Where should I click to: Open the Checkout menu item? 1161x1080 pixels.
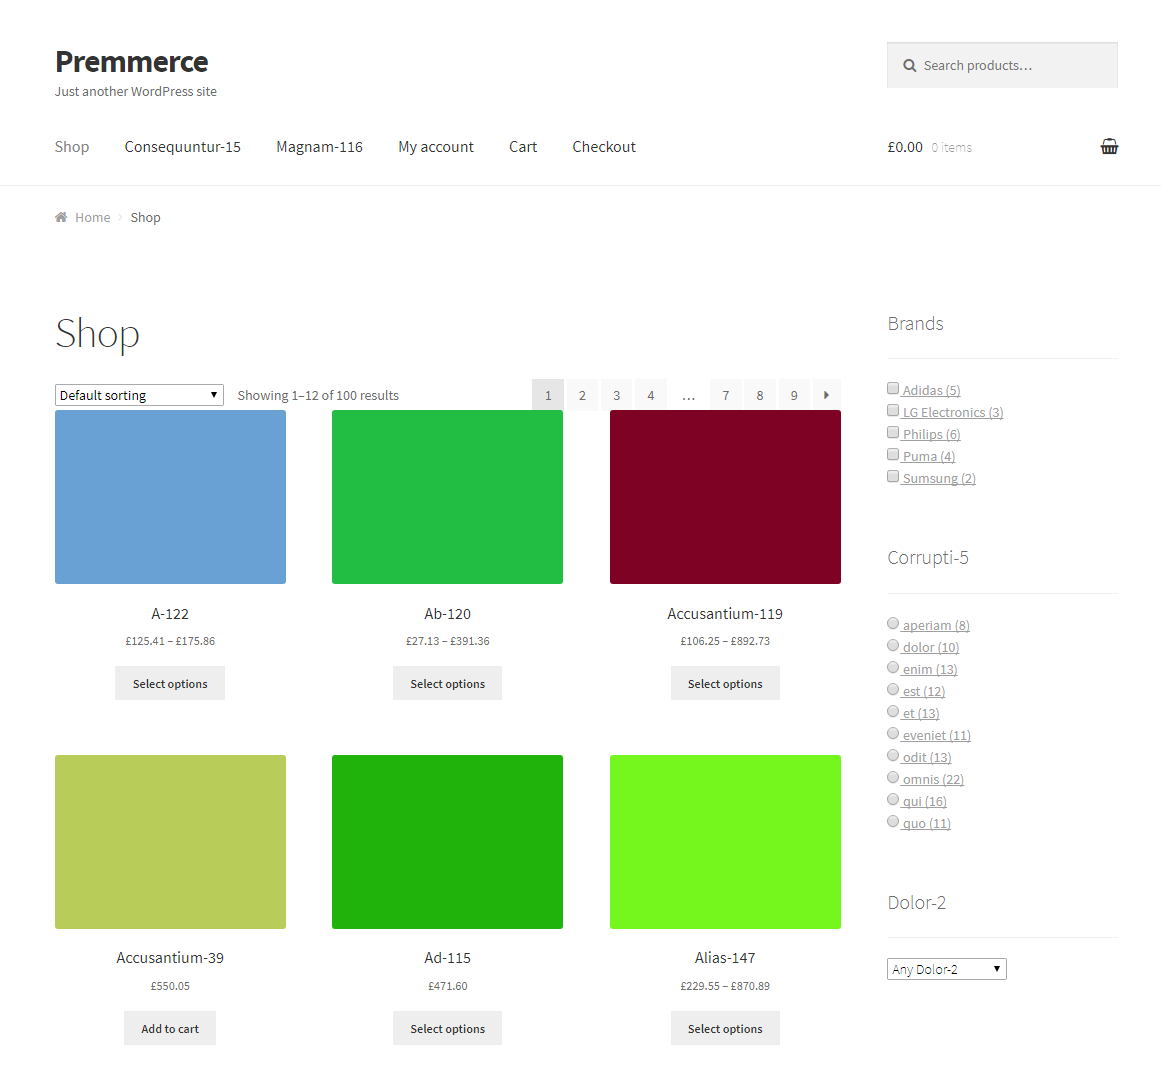coord(603,147)
